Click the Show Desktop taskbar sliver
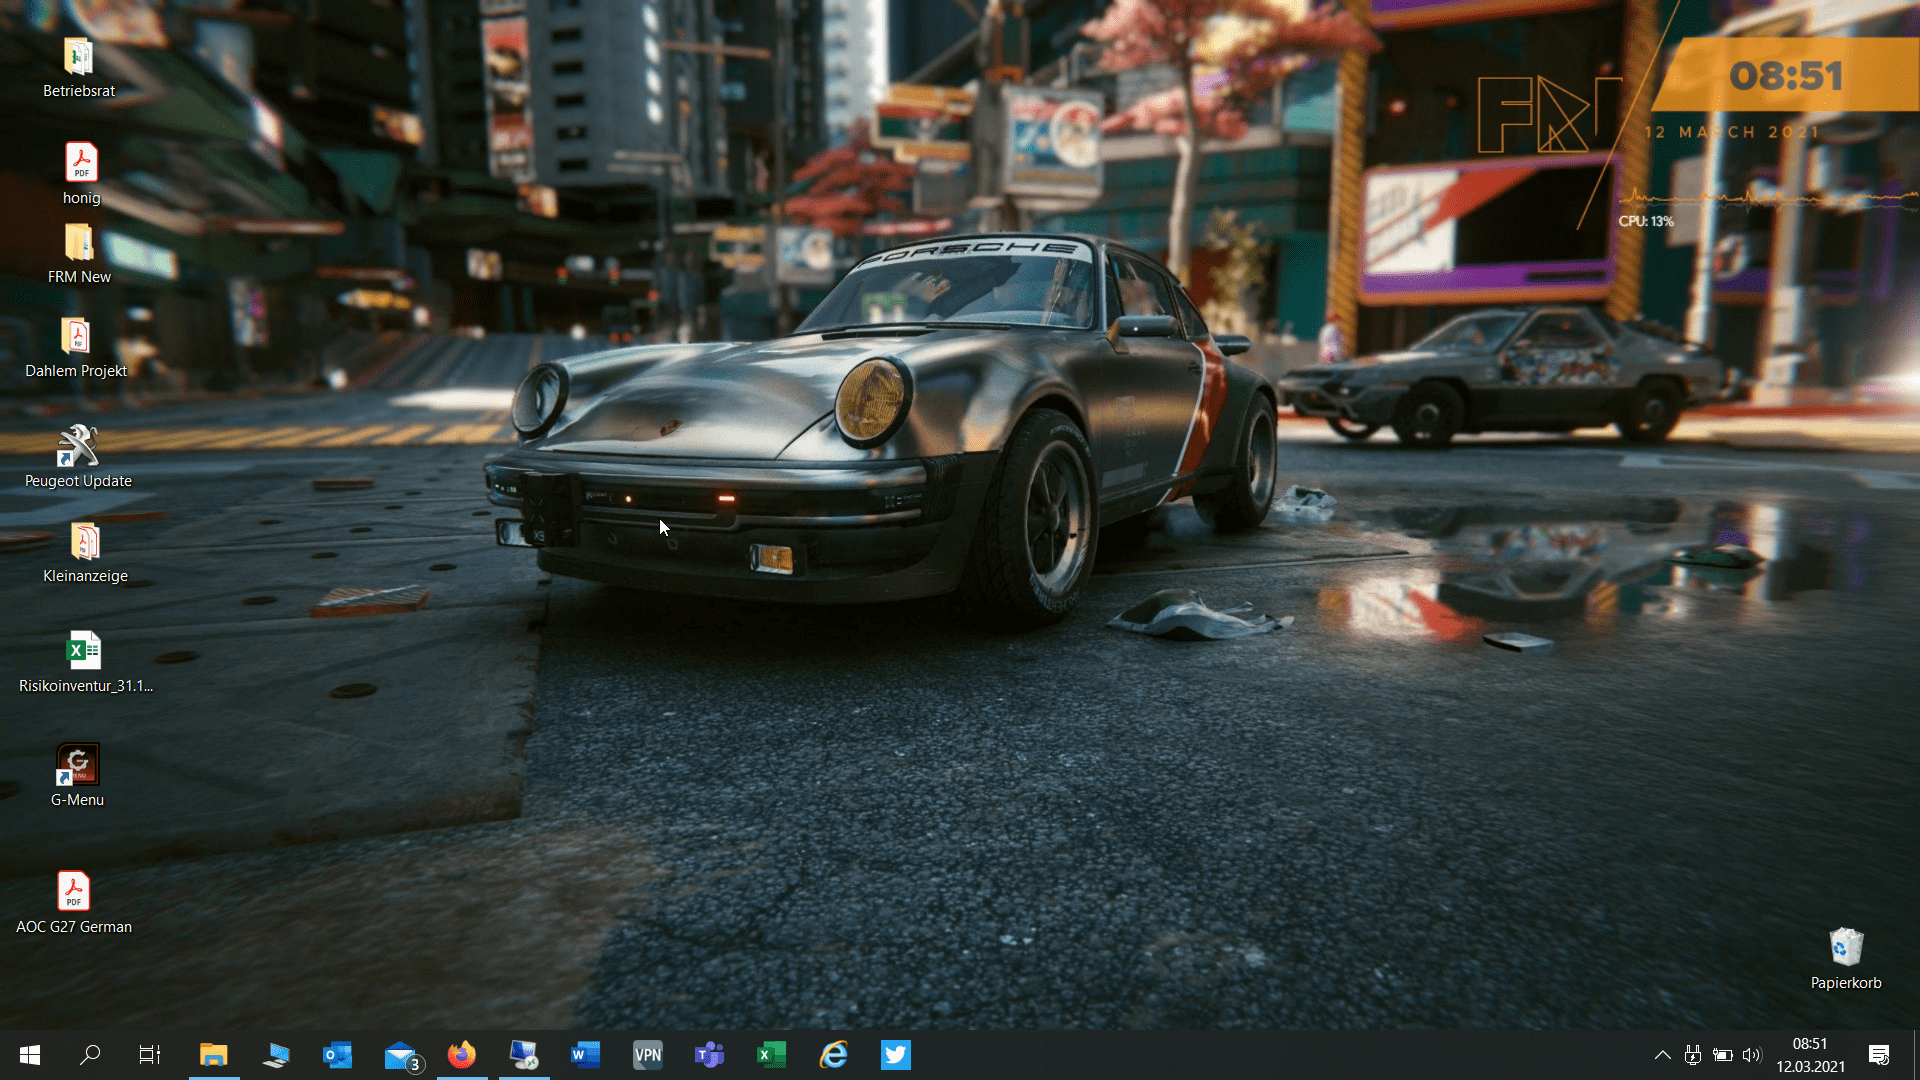 (1916, 1055)
